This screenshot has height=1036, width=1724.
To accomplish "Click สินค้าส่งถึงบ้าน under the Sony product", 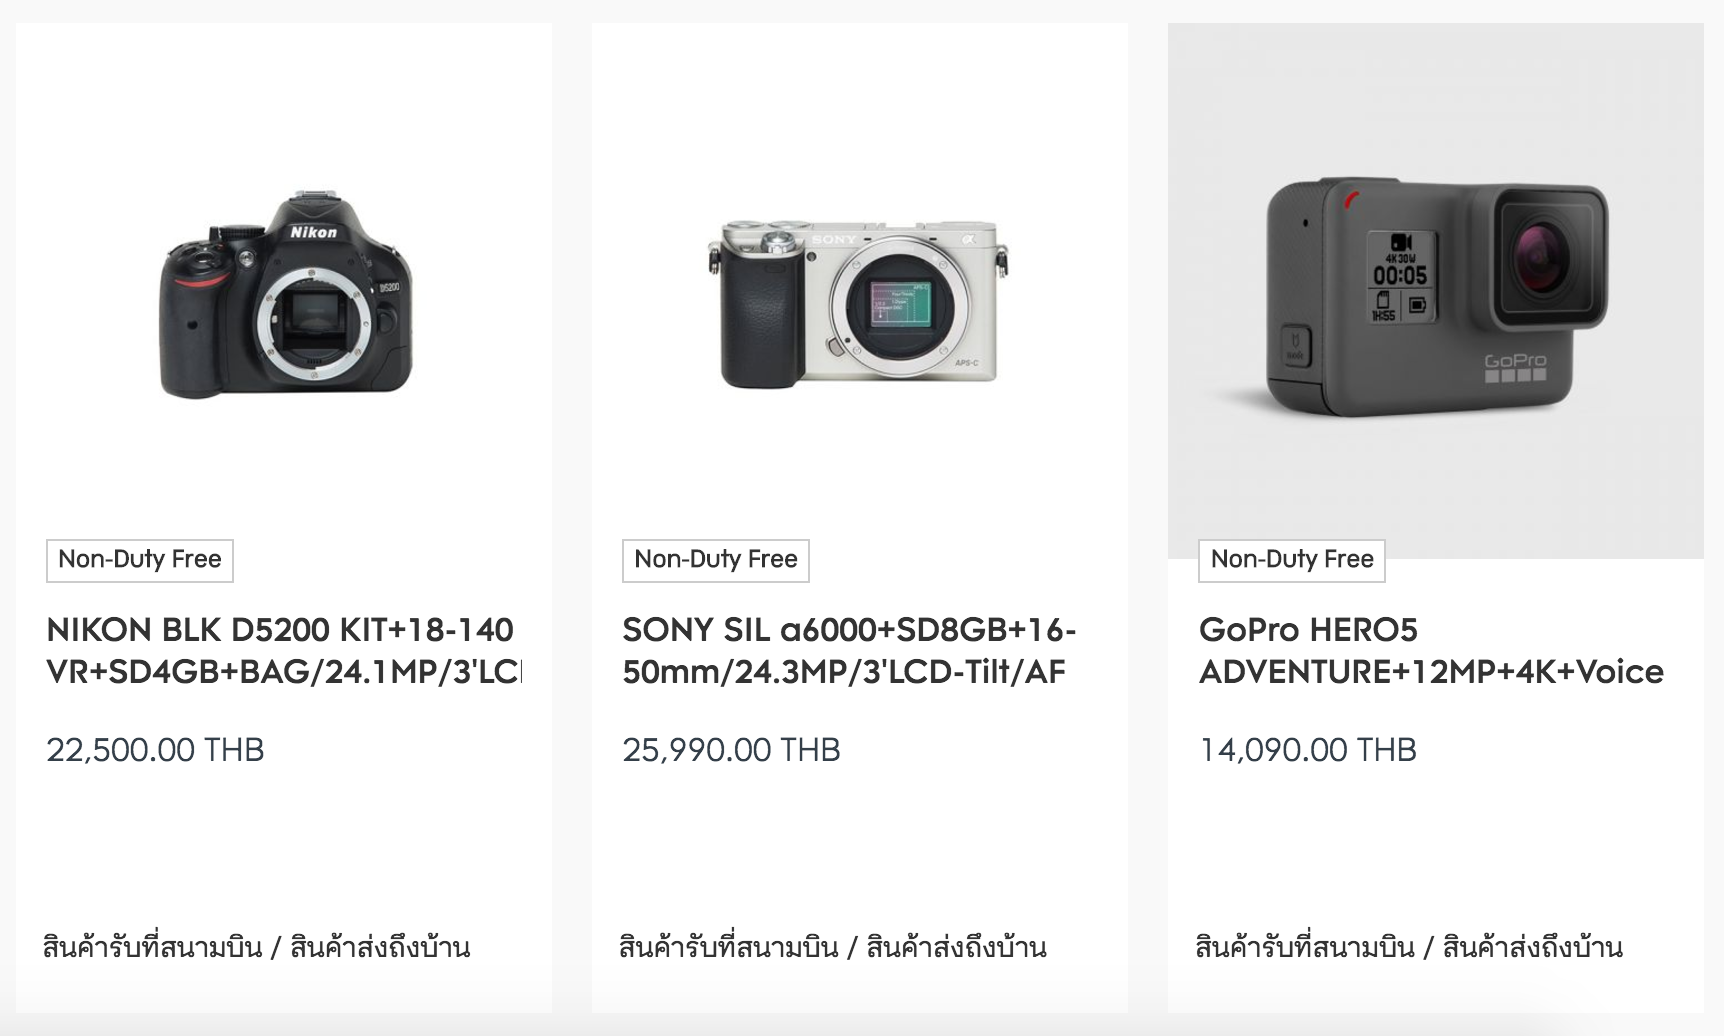I will pyautogui.click(x=956, y=946).
